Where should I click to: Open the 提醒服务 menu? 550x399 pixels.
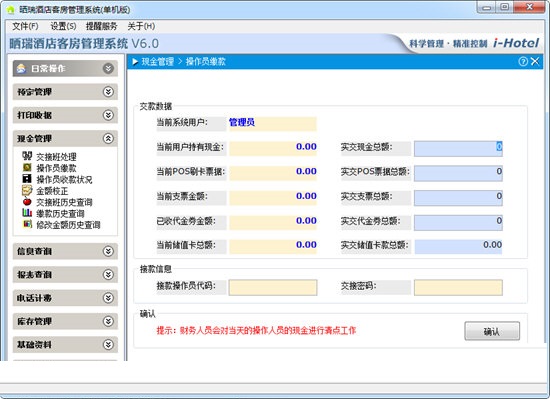coord(101,26)
